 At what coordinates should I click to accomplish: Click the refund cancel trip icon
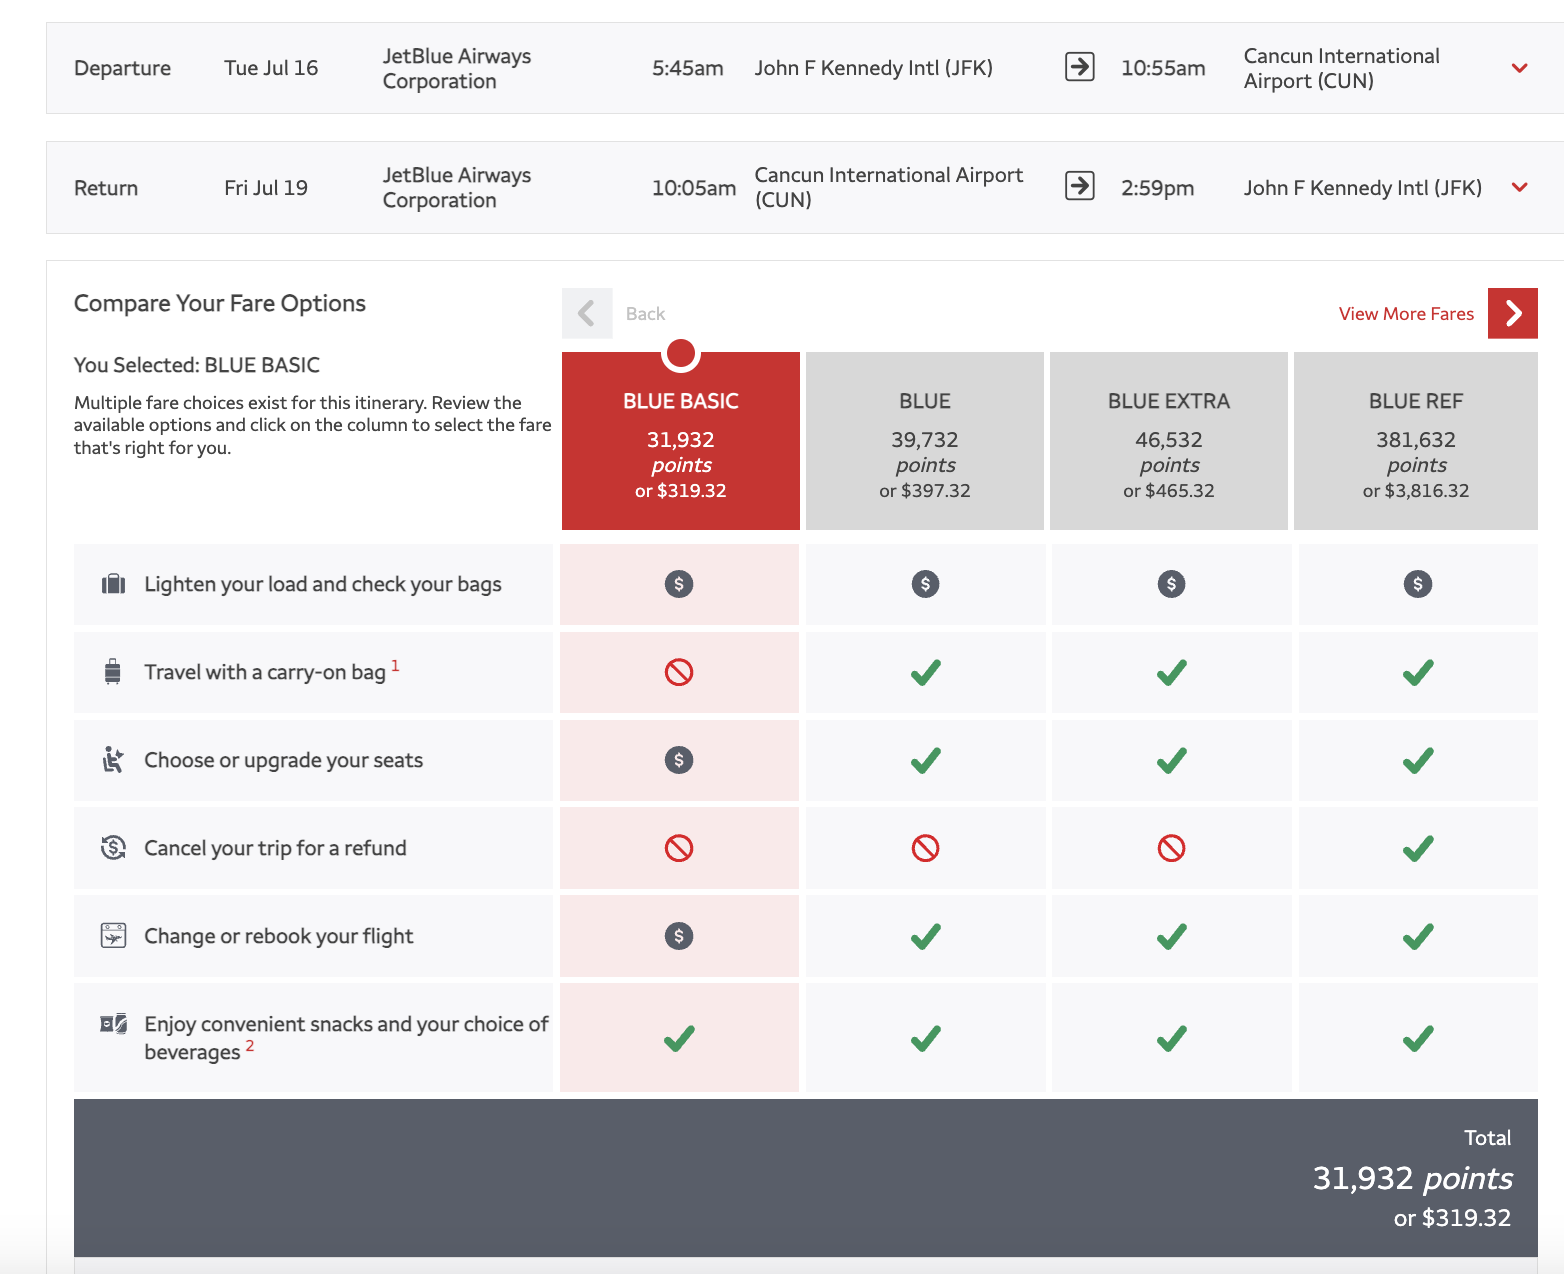[113, 848]
